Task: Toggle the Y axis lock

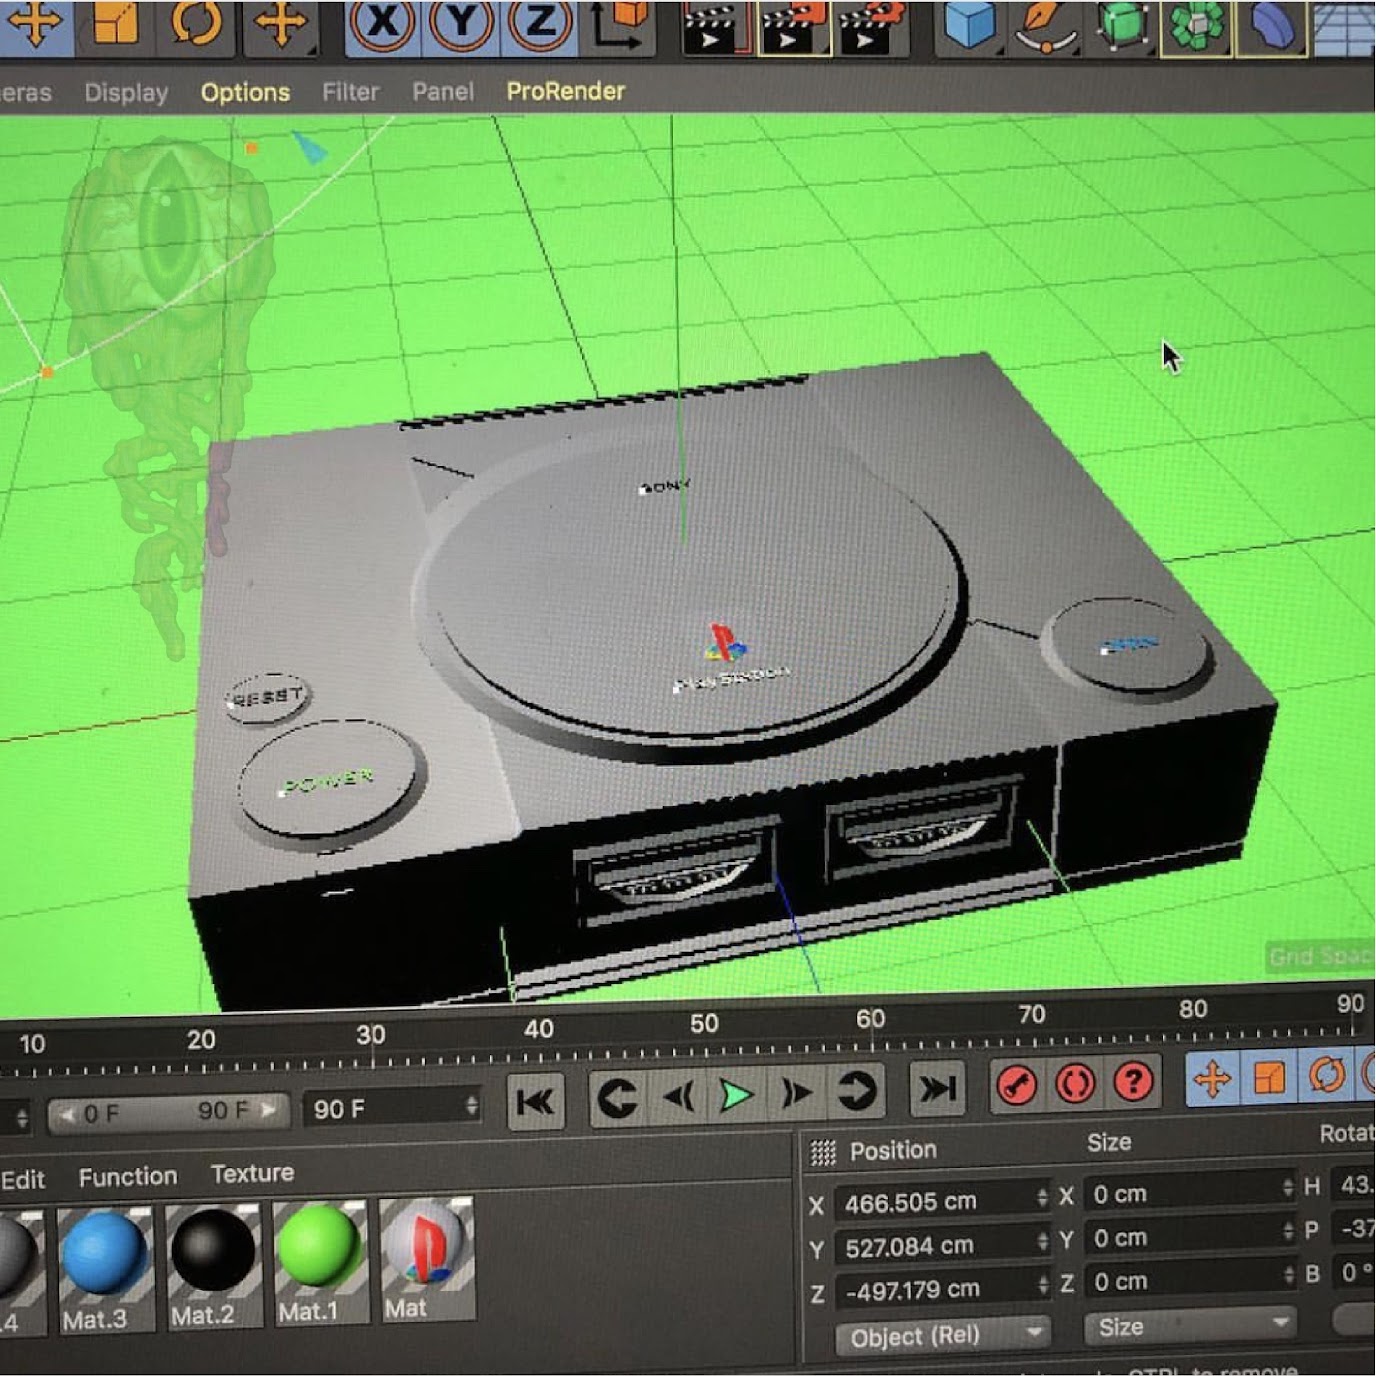Action: (x=461, y=24)
